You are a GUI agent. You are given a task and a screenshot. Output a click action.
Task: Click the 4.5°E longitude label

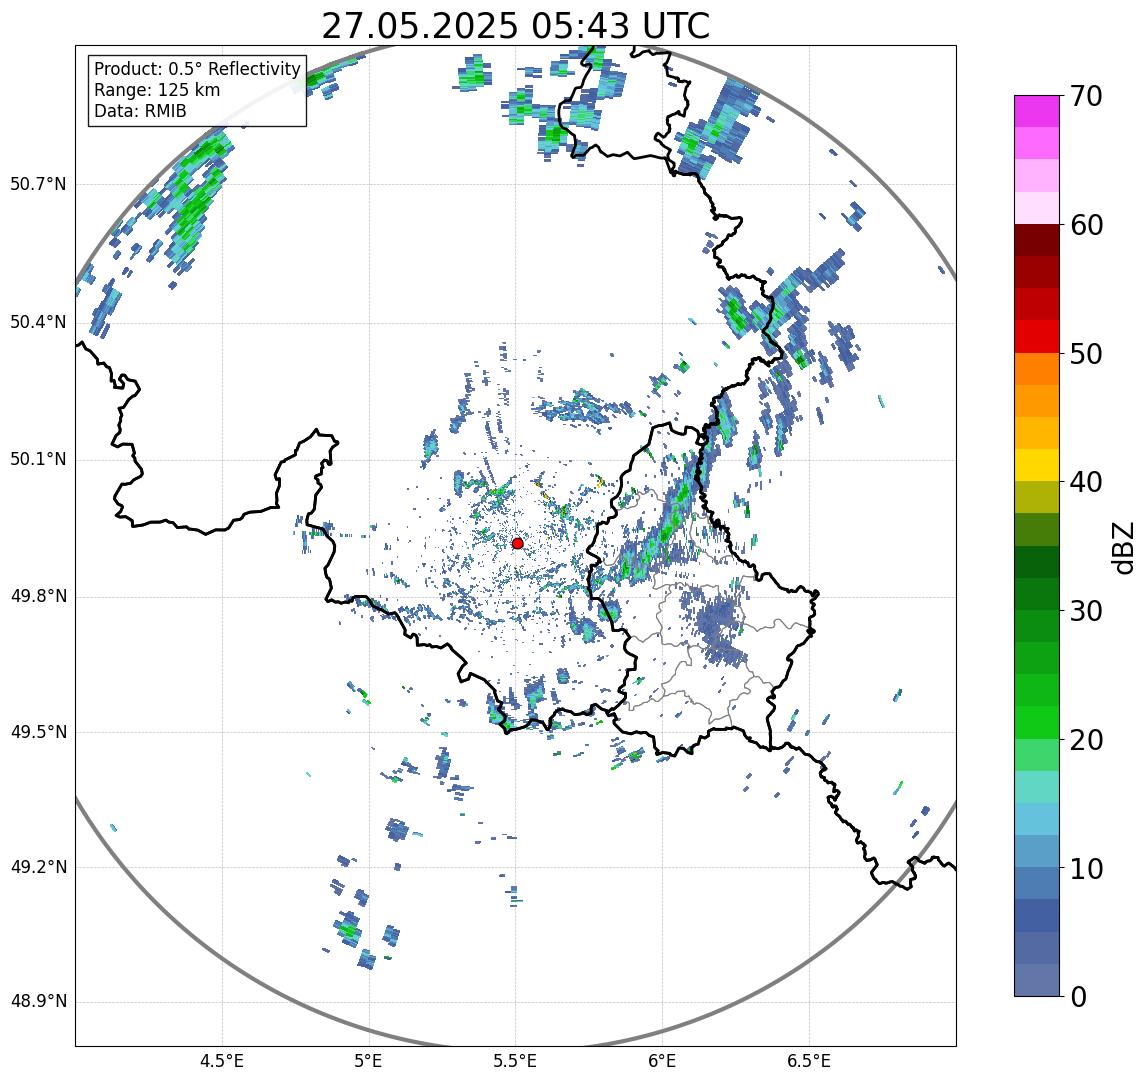pos(222,1061)
